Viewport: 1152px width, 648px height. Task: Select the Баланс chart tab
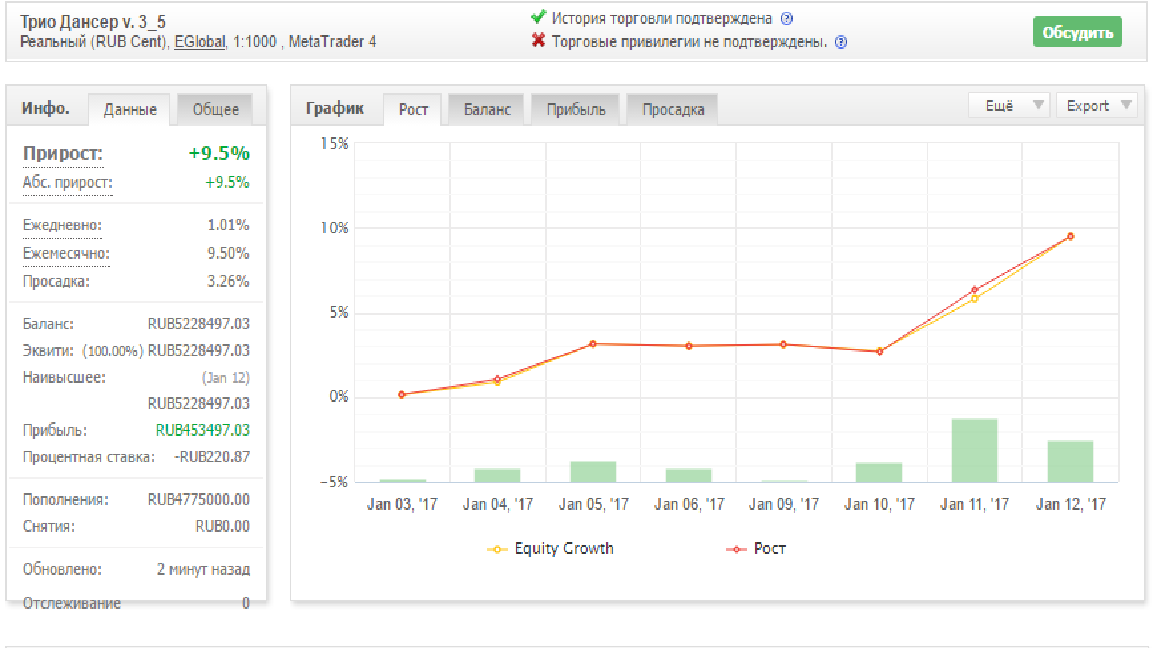486,109
